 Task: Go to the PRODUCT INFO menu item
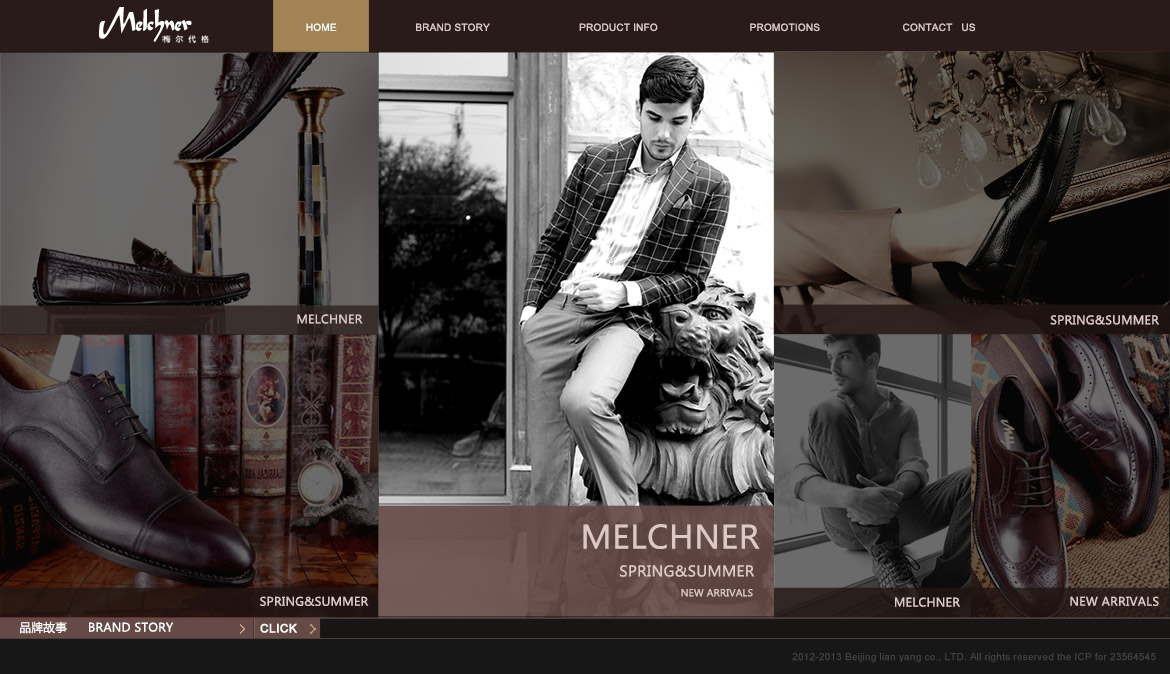pos(618,27)
